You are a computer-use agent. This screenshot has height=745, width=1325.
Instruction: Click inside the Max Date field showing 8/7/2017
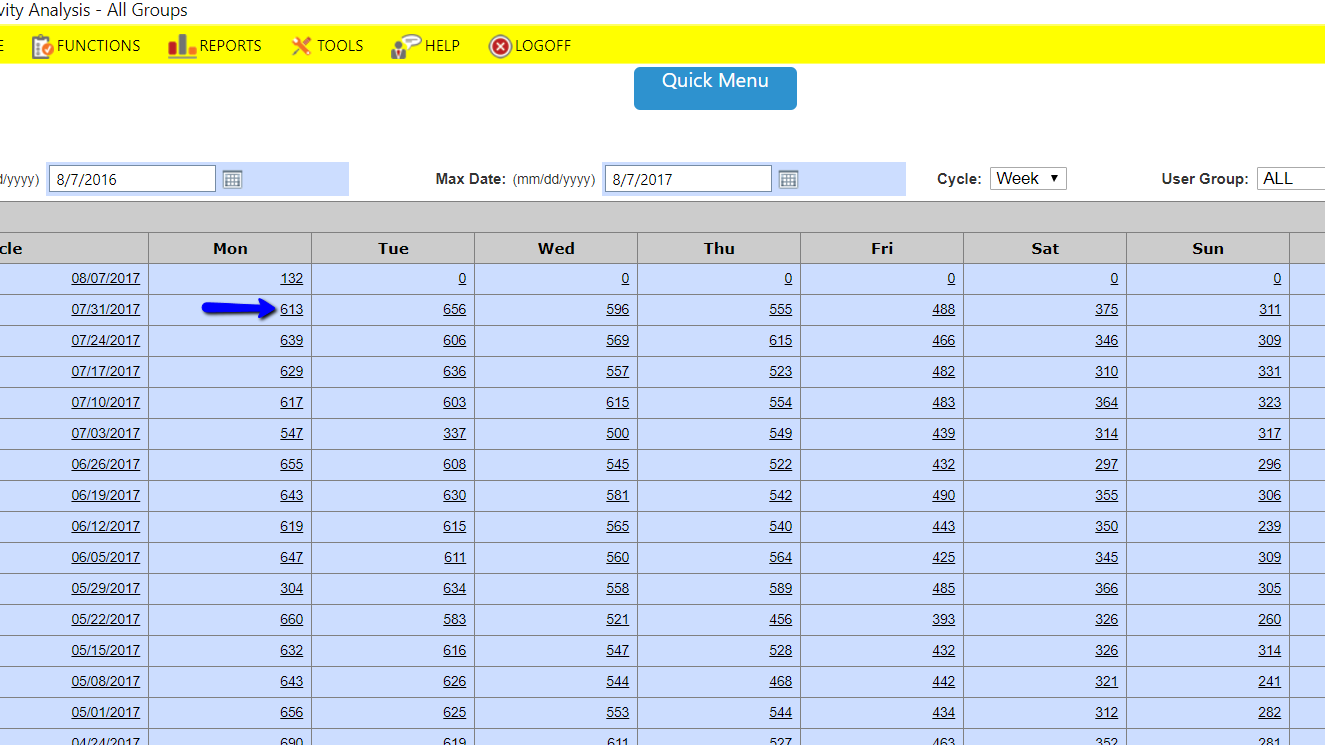tap(687, 178)
